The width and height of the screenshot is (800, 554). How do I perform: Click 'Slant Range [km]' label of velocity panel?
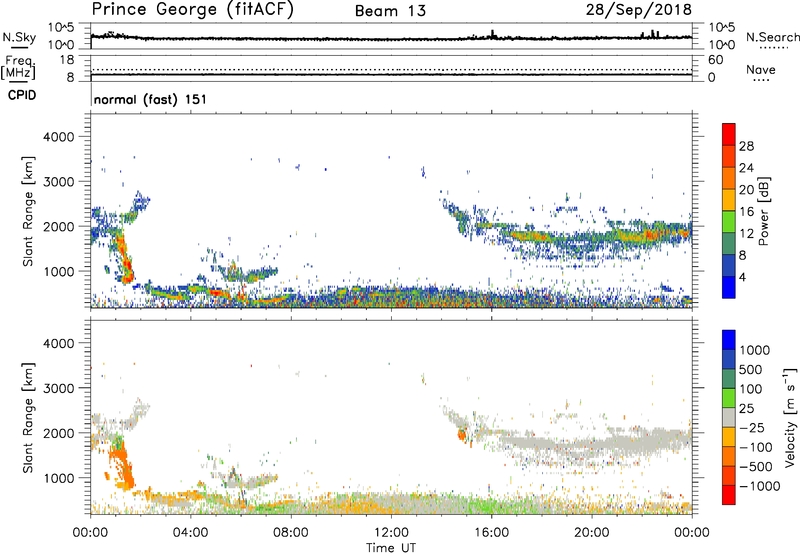[28, 418]
